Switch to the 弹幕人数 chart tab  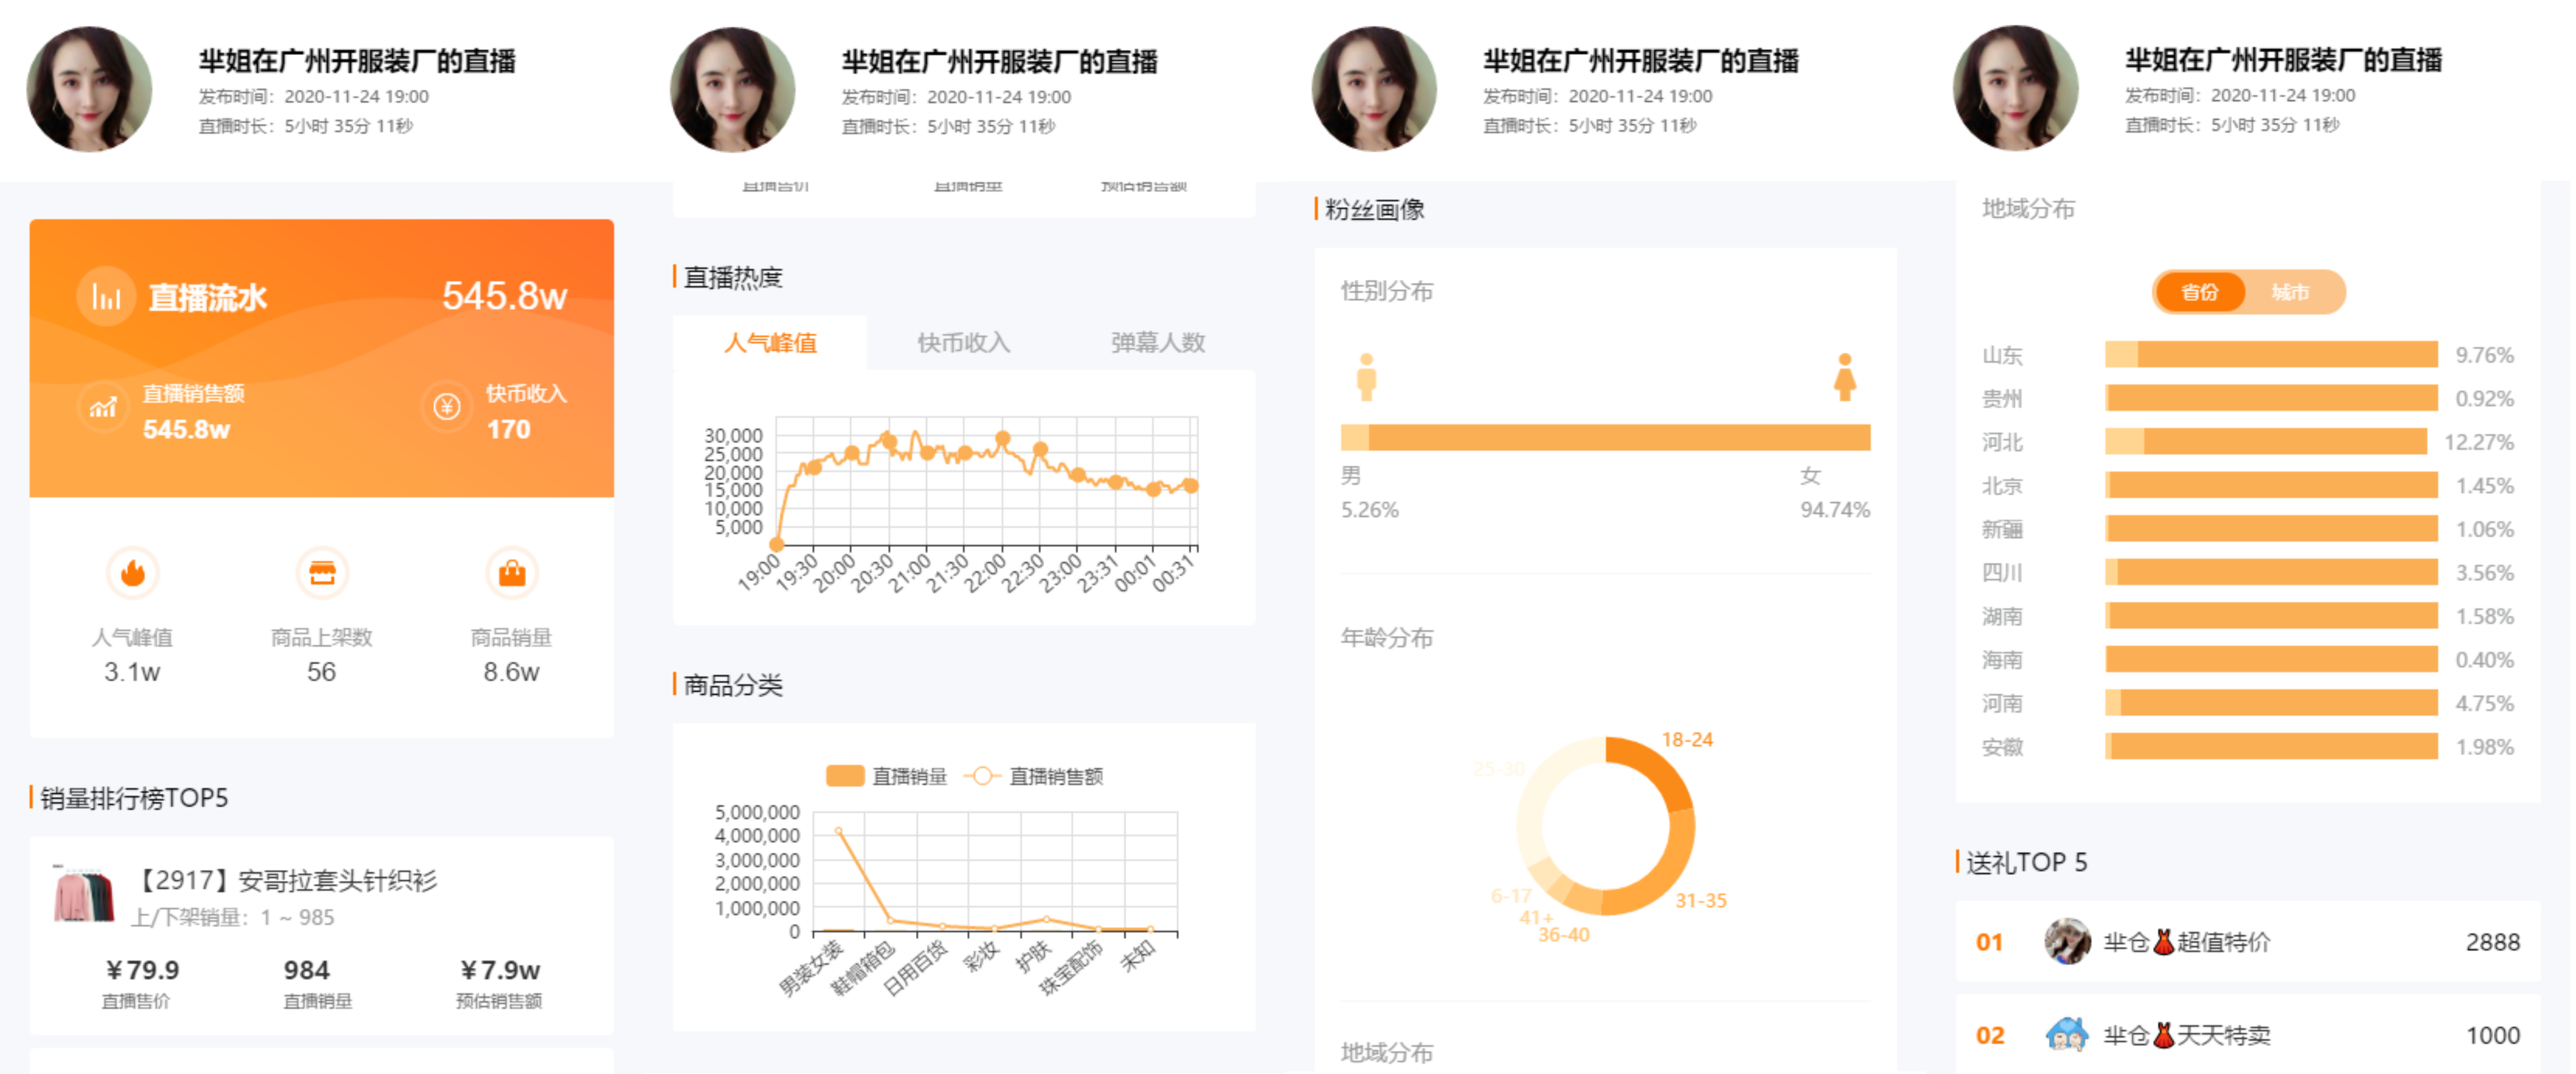(x=1158, y=343)
